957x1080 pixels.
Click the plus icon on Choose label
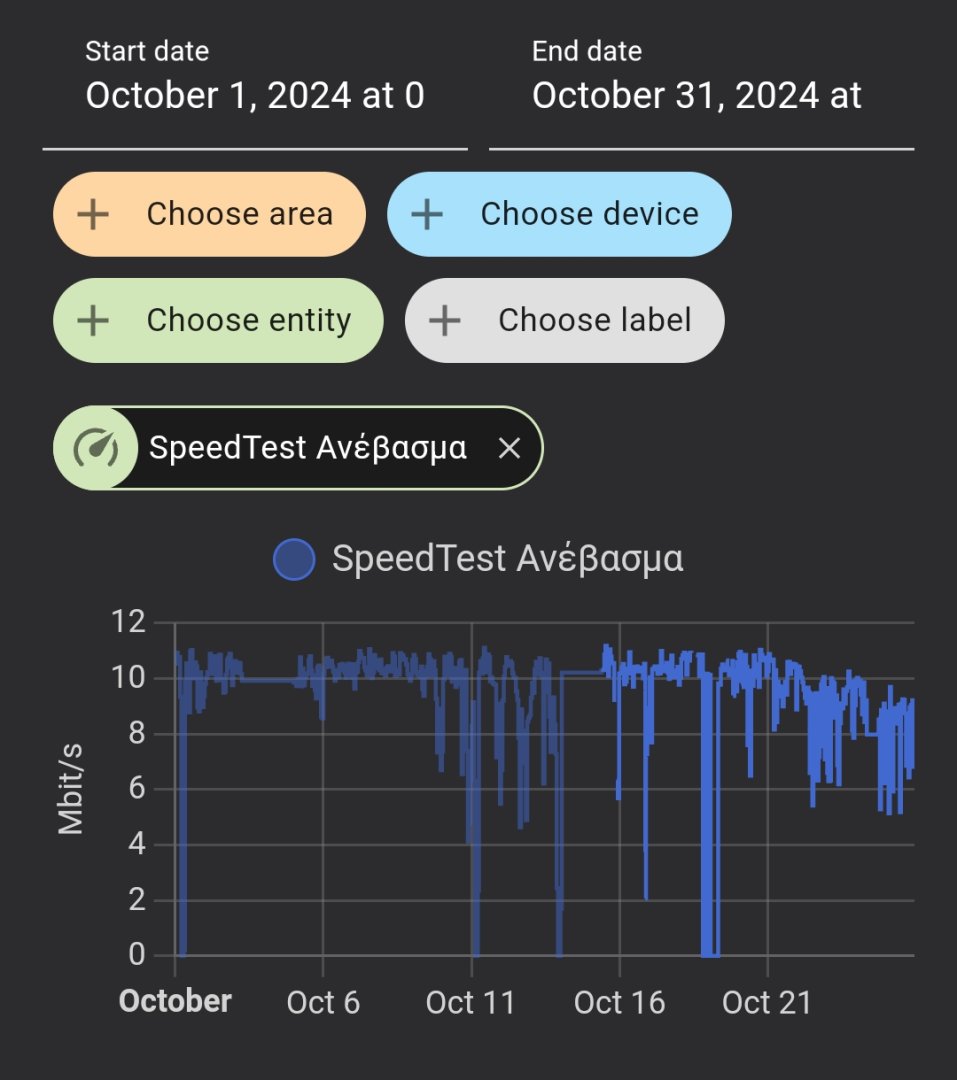(444, 320)
